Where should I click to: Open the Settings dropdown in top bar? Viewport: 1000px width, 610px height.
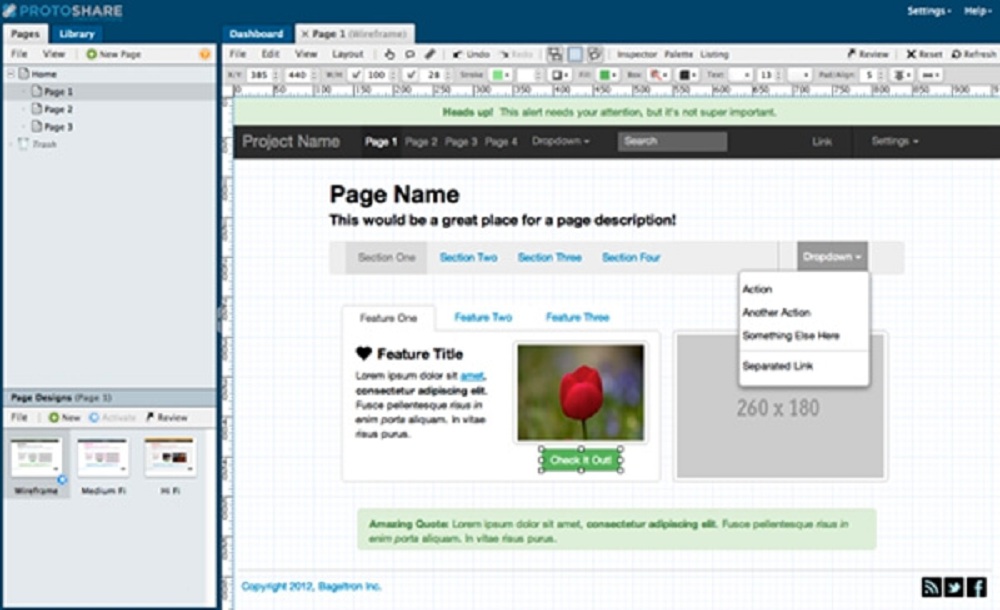928,11
